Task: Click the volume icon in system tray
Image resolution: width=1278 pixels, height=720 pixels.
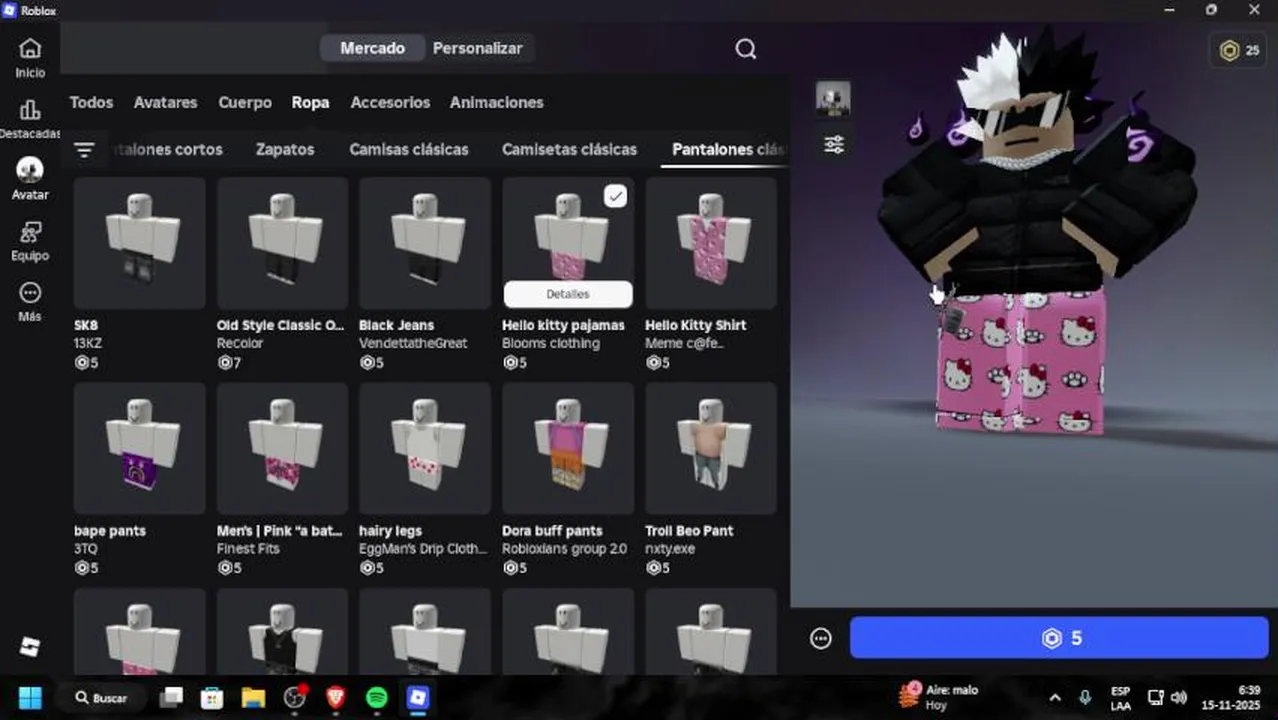Action: (1179, 698)
